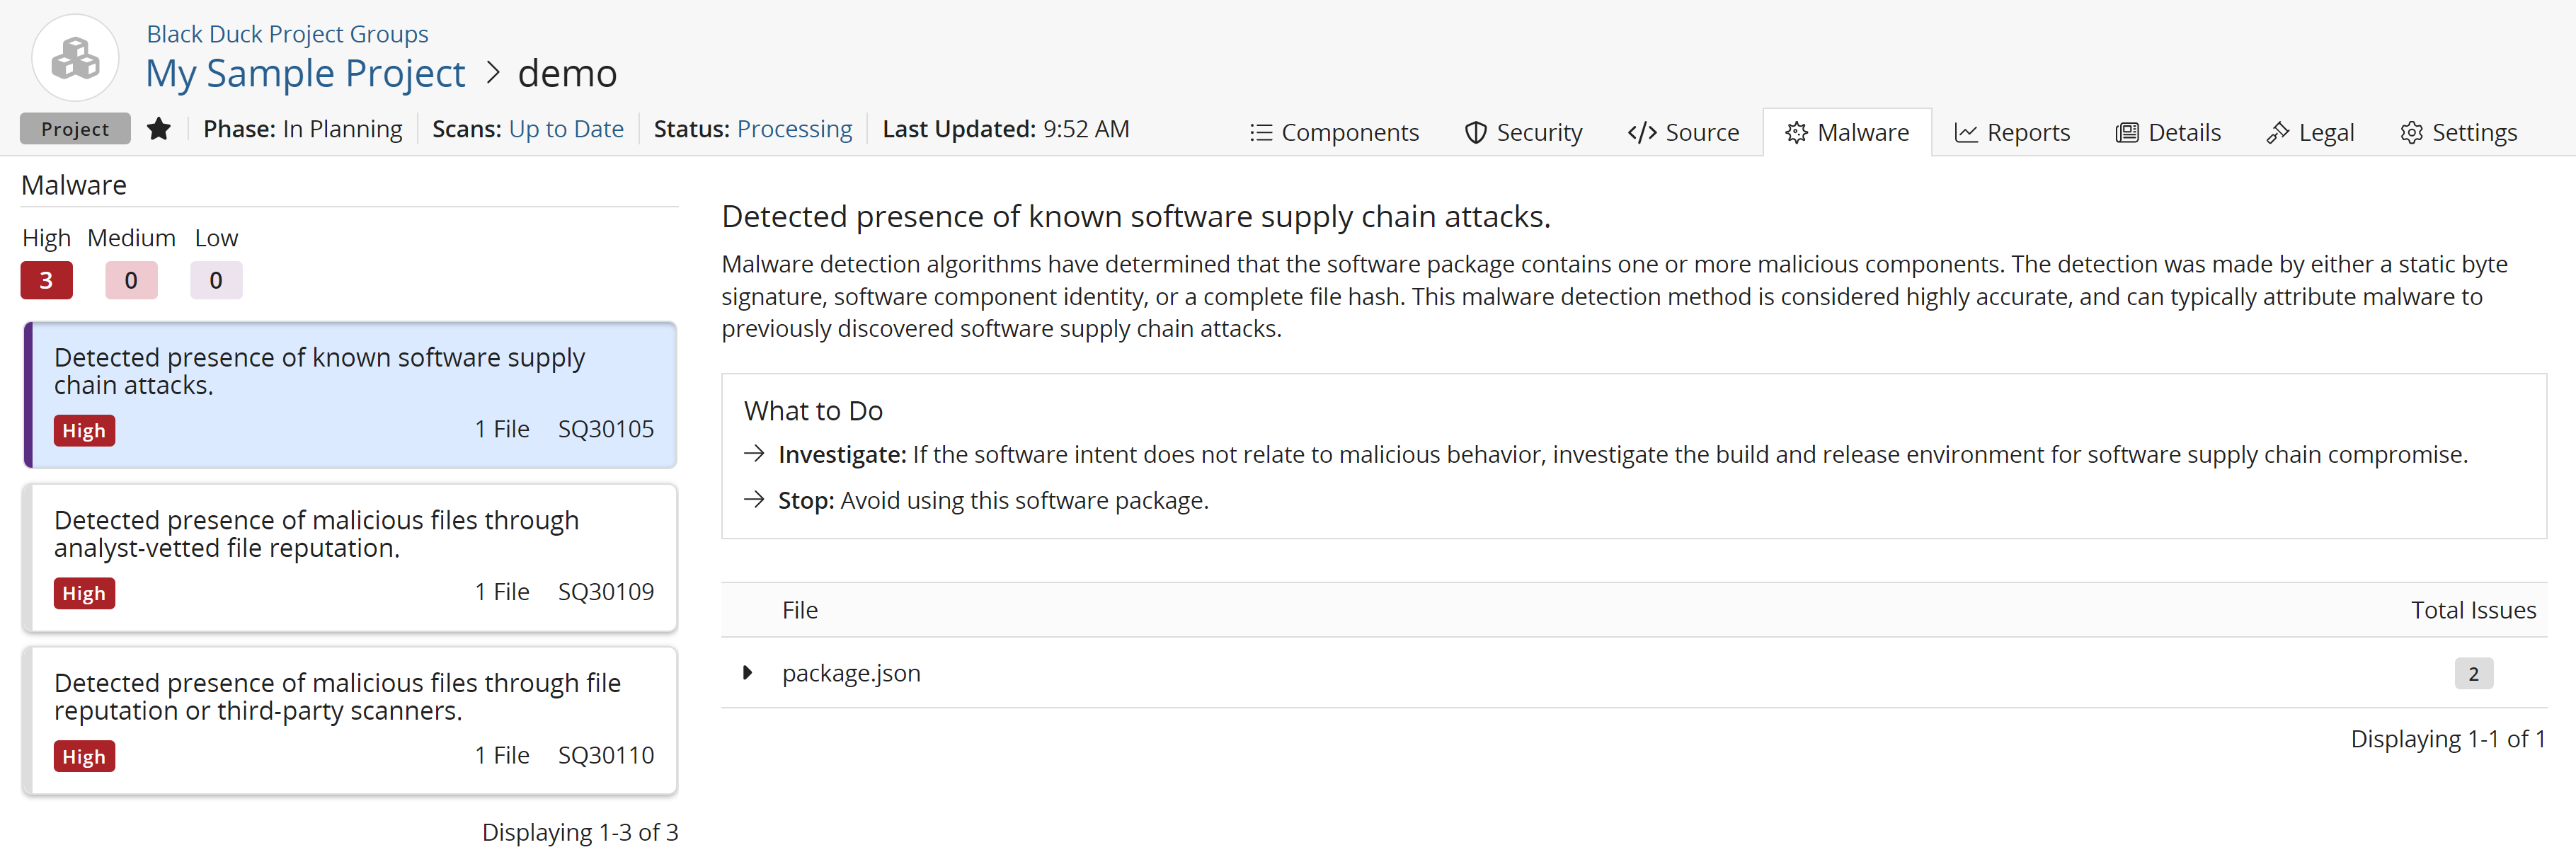
Task: Click the File column header
Action: pyautogui.click(x=800, y=610)
